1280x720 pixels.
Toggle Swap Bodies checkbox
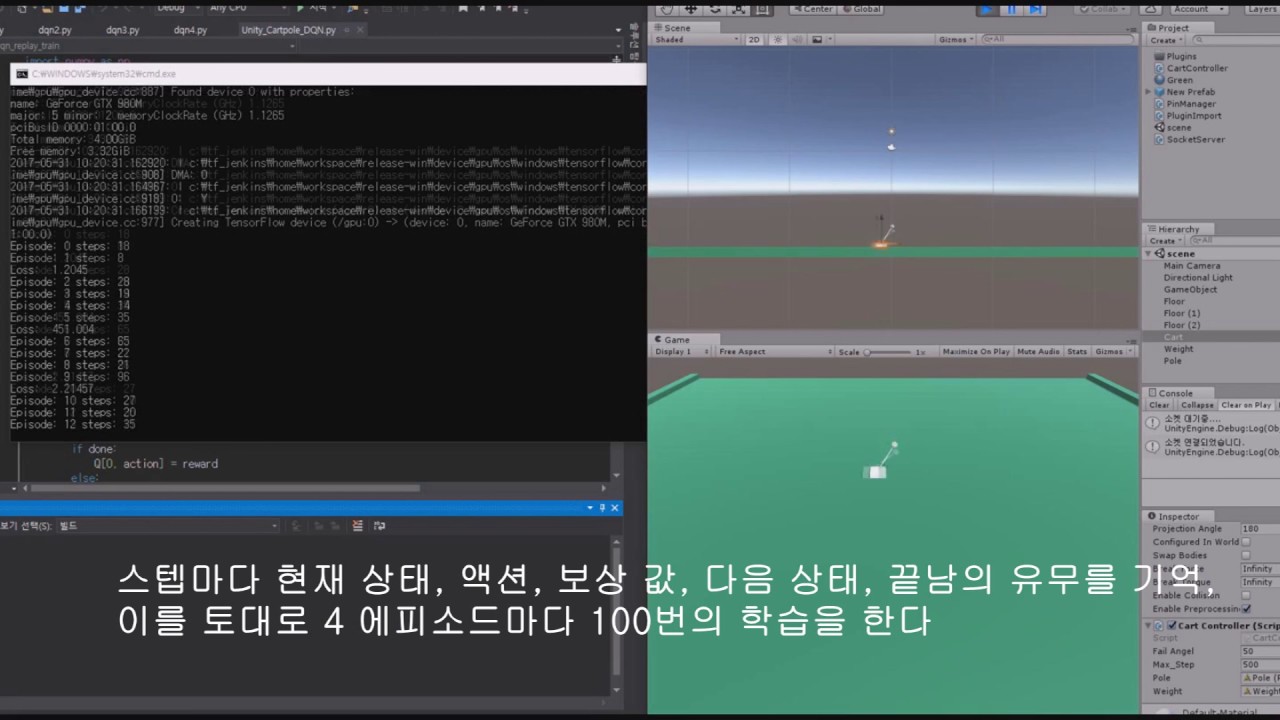[x=1246, y=555]
